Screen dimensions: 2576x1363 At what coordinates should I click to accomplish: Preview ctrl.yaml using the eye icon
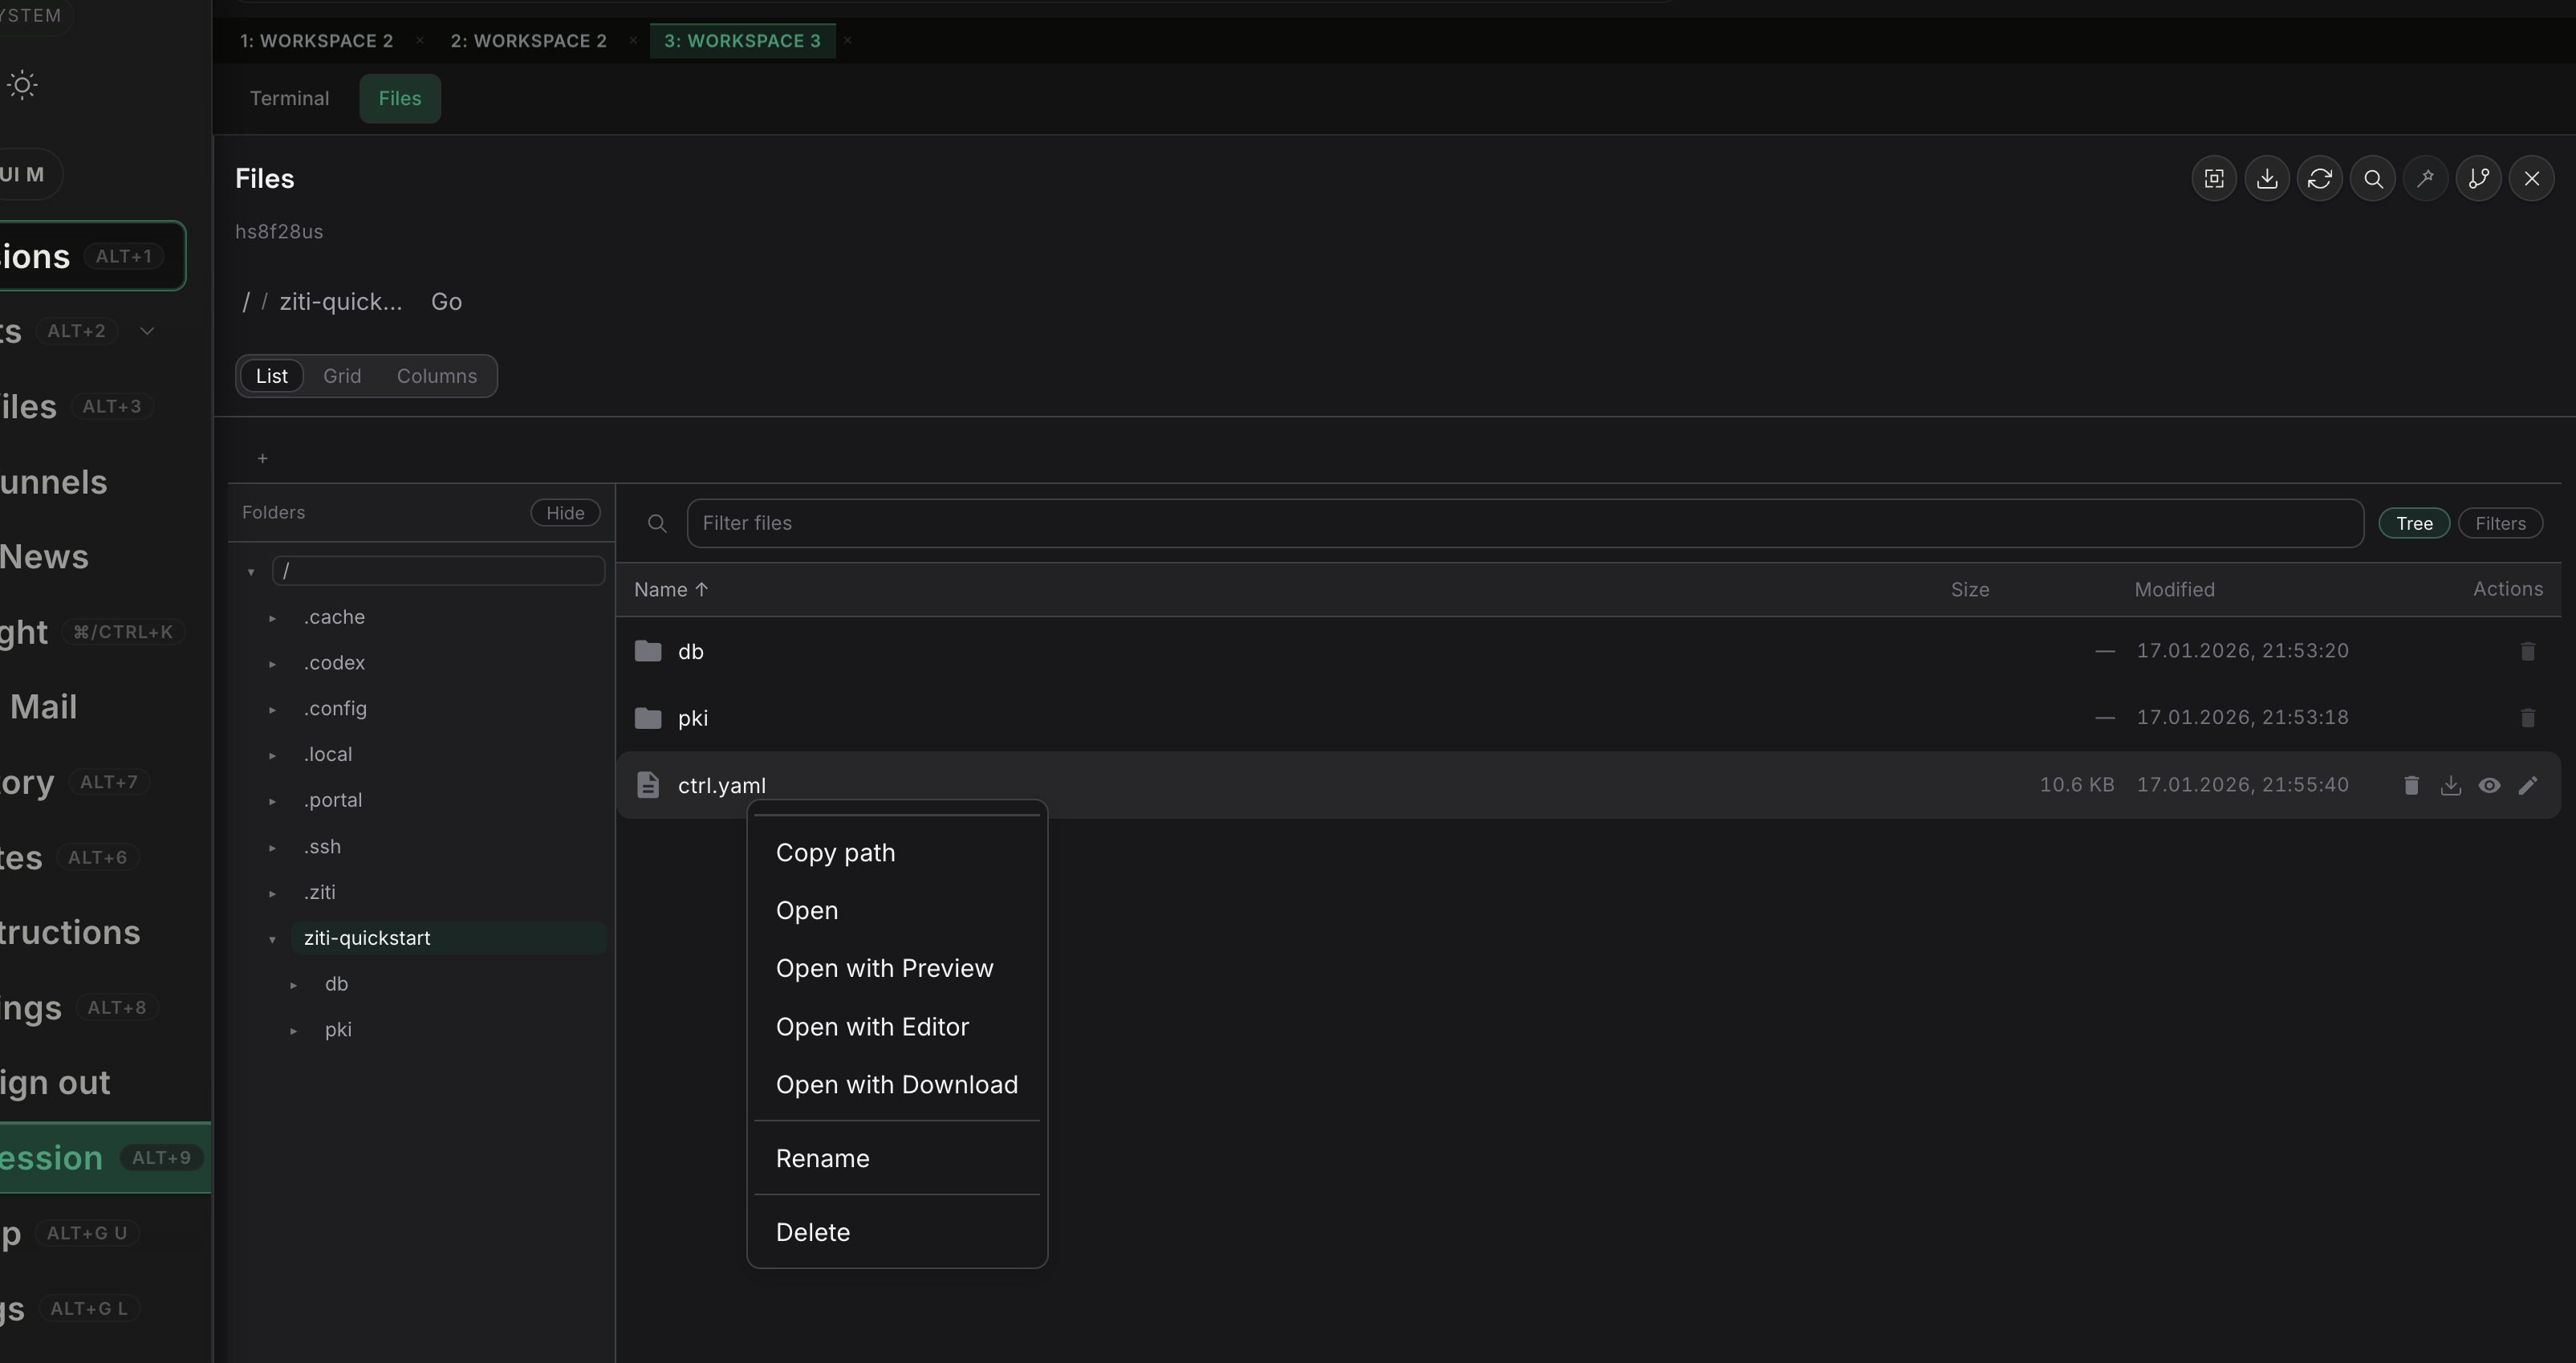pos(2490,785)
